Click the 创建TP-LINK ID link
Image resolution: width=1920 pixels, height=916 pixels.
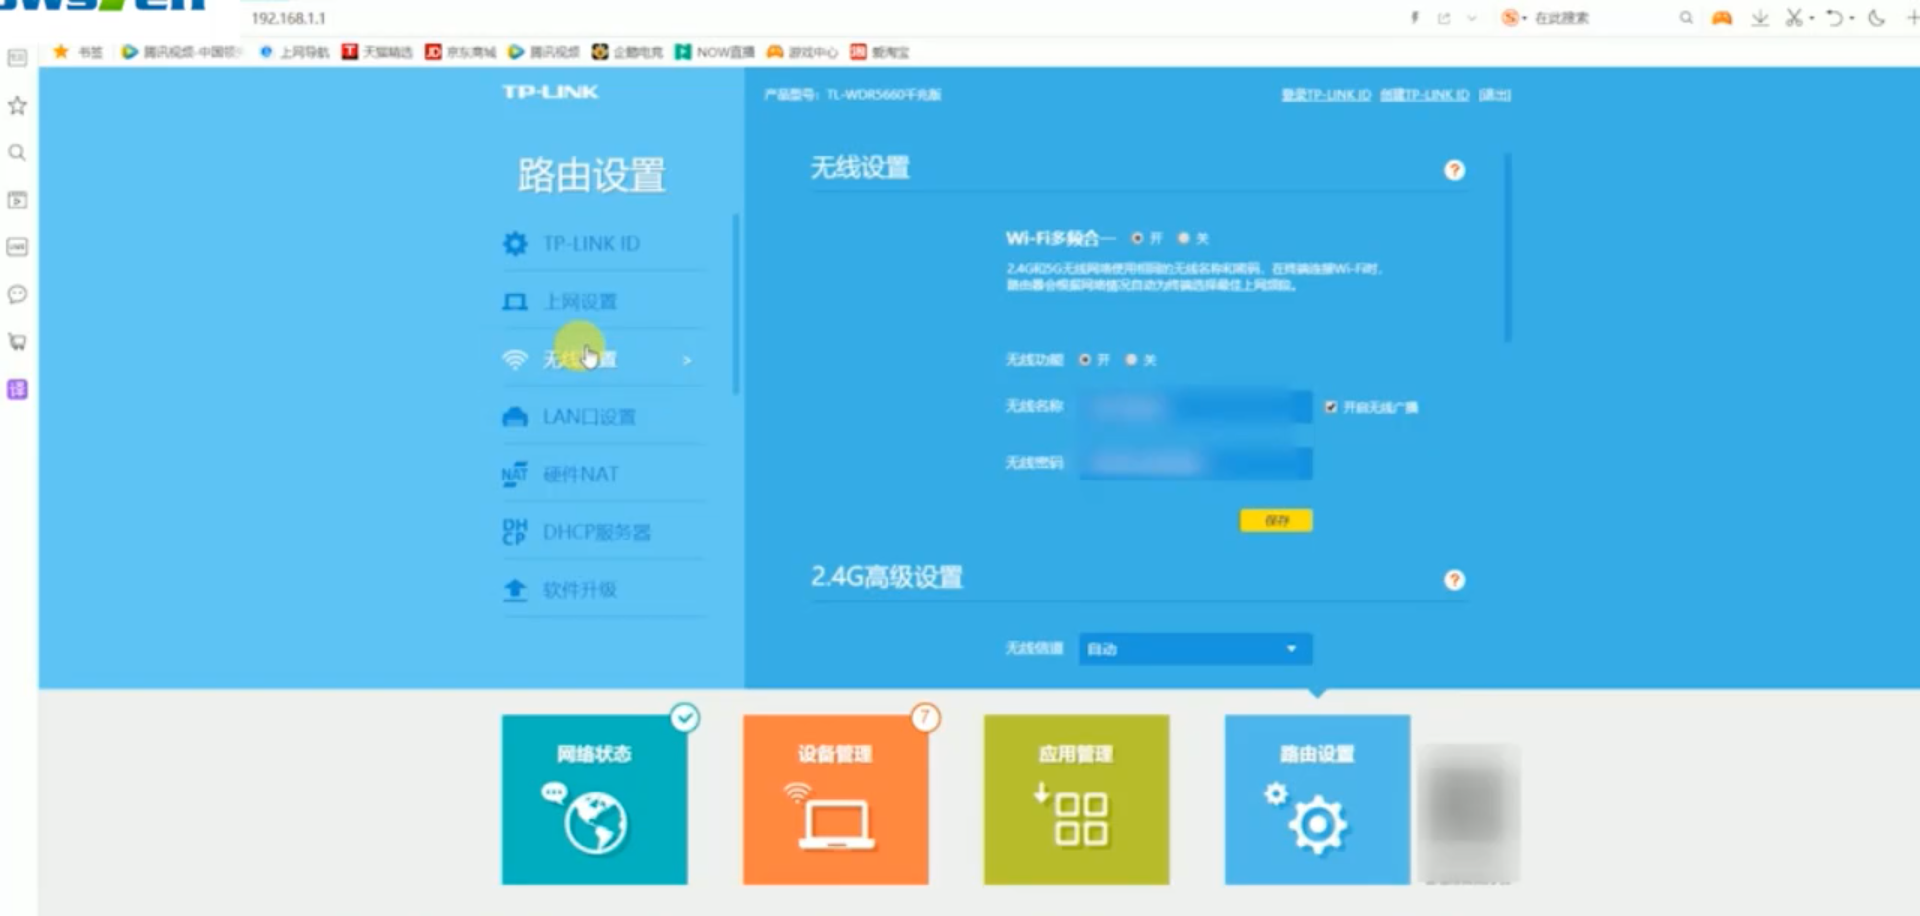pyautogui.click(x=1424, y=95)
